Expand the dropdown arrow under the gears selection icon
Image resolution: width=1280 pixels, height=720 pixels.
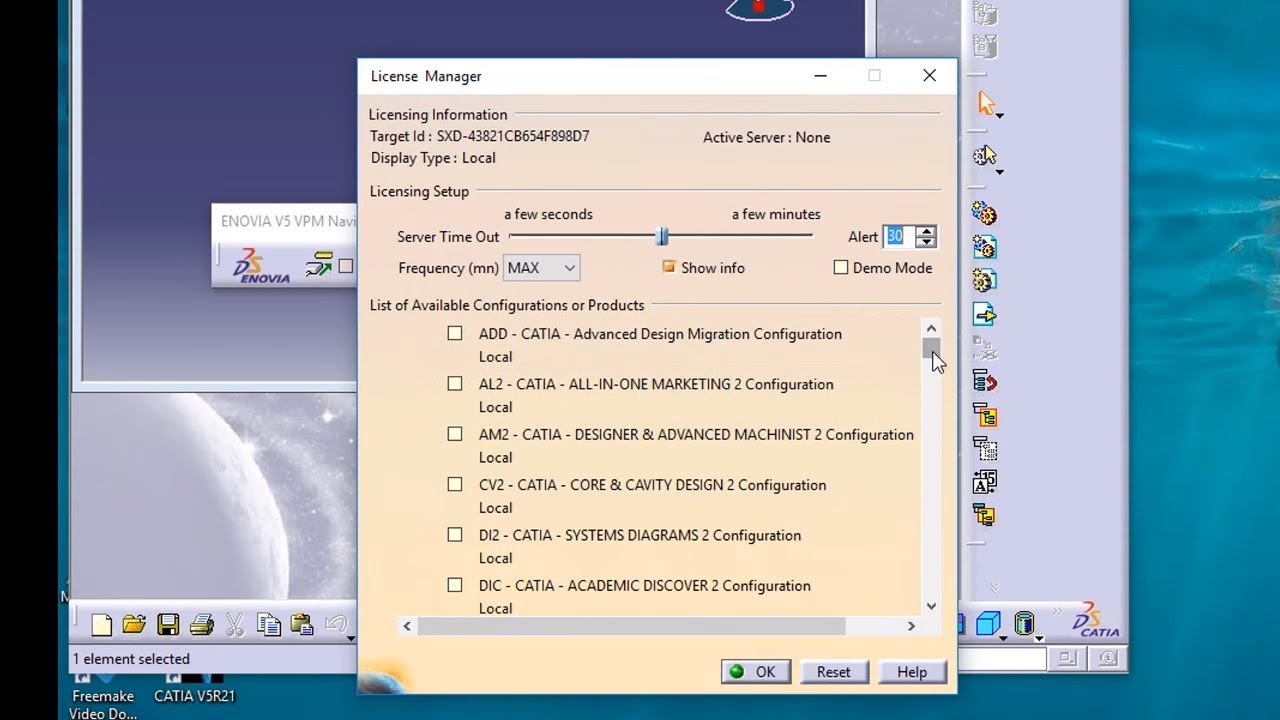[x=999, y=171]
